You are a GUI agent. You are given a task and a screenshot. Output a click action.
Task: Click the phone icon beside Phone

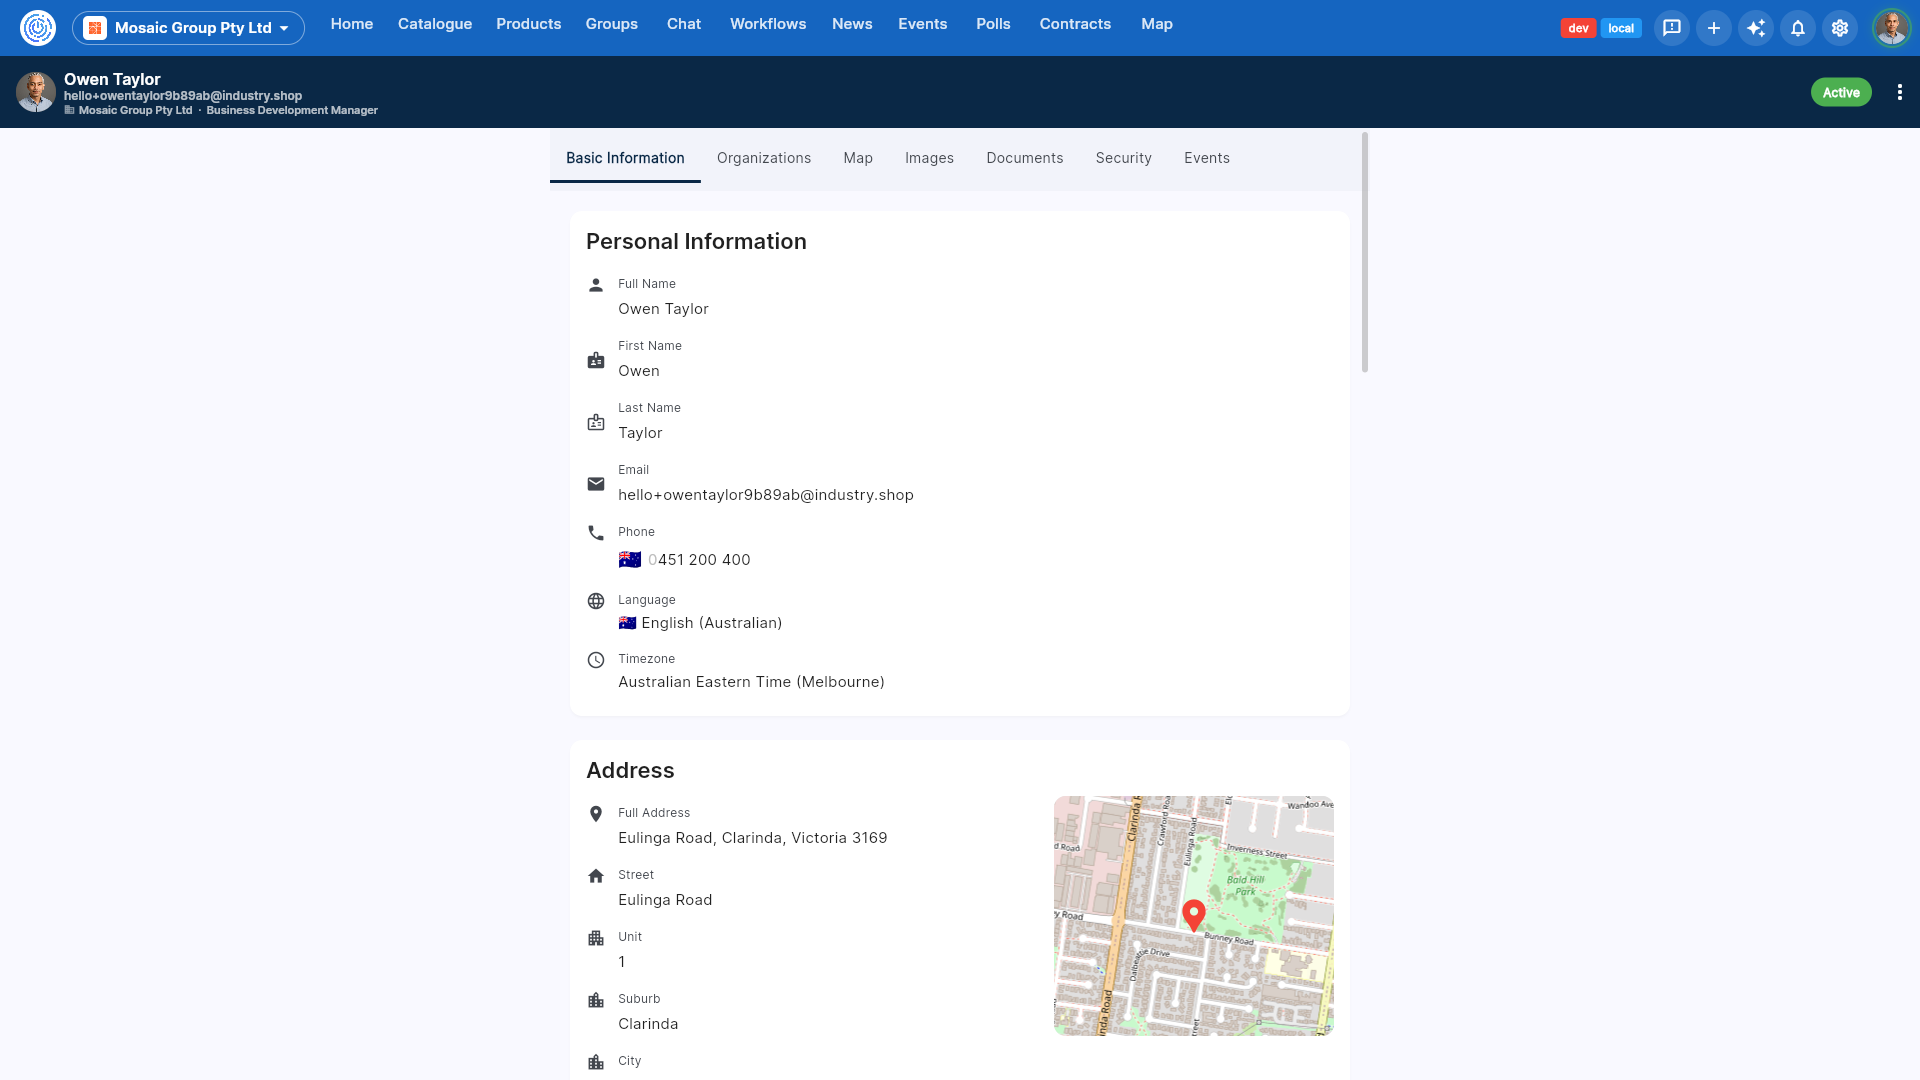(x=596, y=533)
